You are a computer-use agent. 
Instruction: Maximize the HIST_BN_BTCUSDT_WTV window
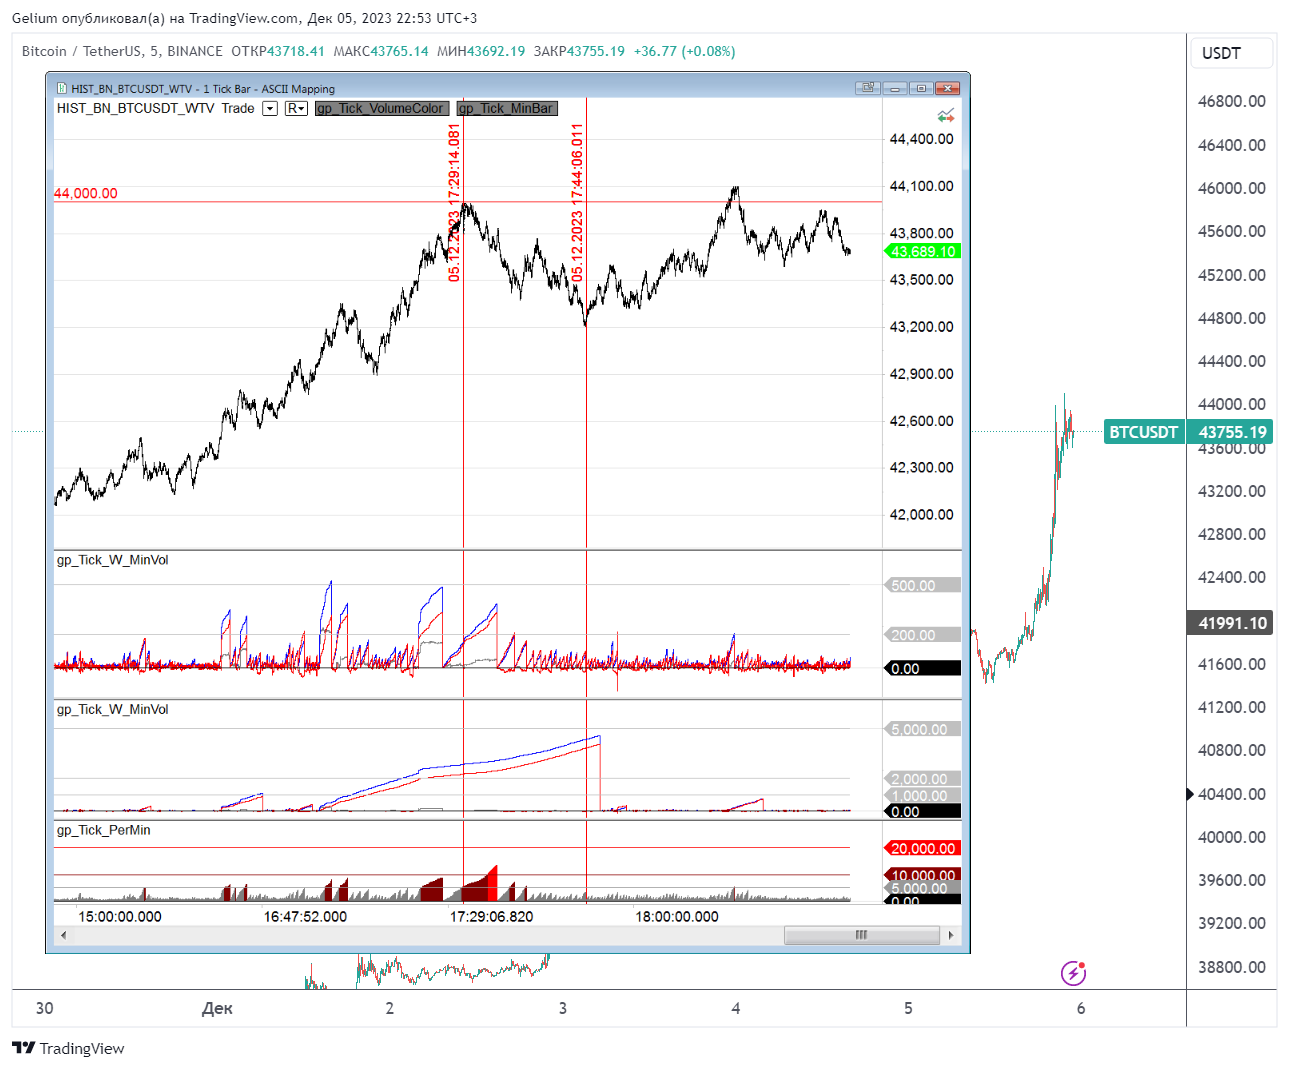click(922, 88)
